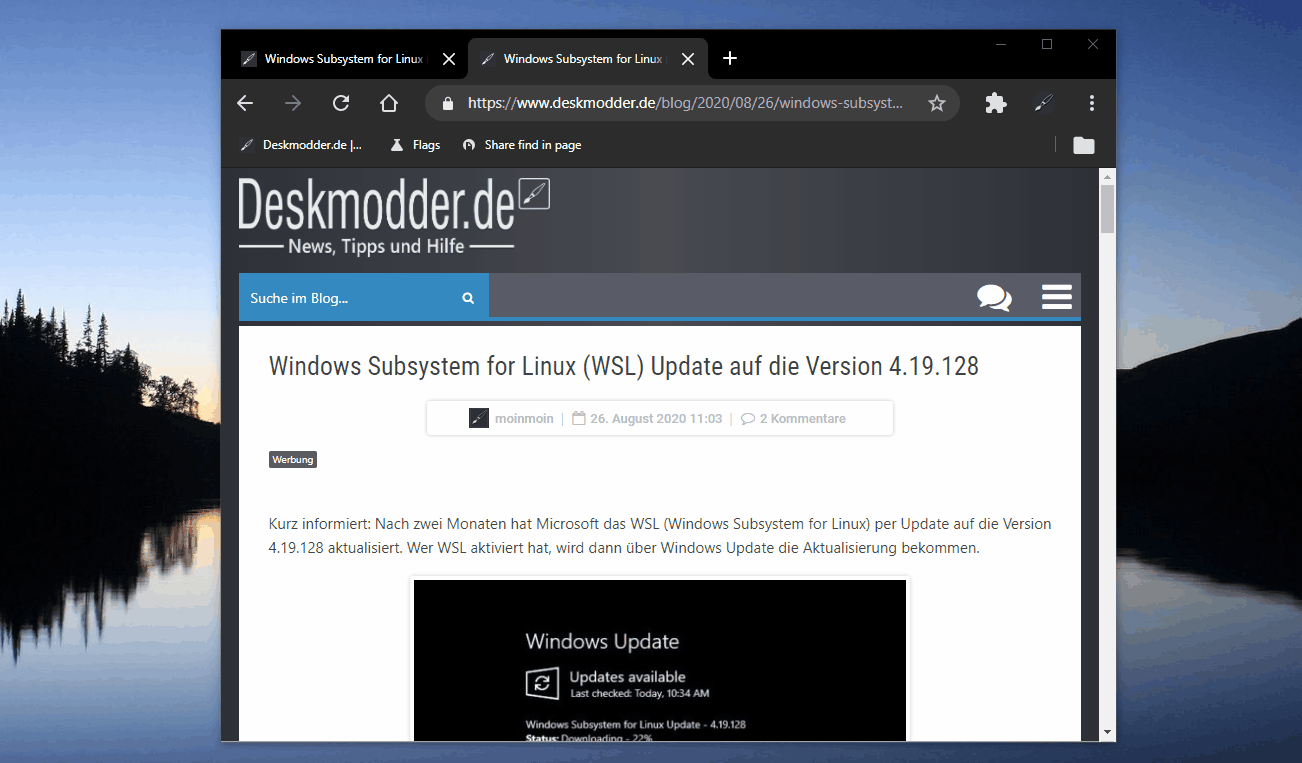
Task: Click the calendar icon beside the date
Action: [x=578, y=419]
